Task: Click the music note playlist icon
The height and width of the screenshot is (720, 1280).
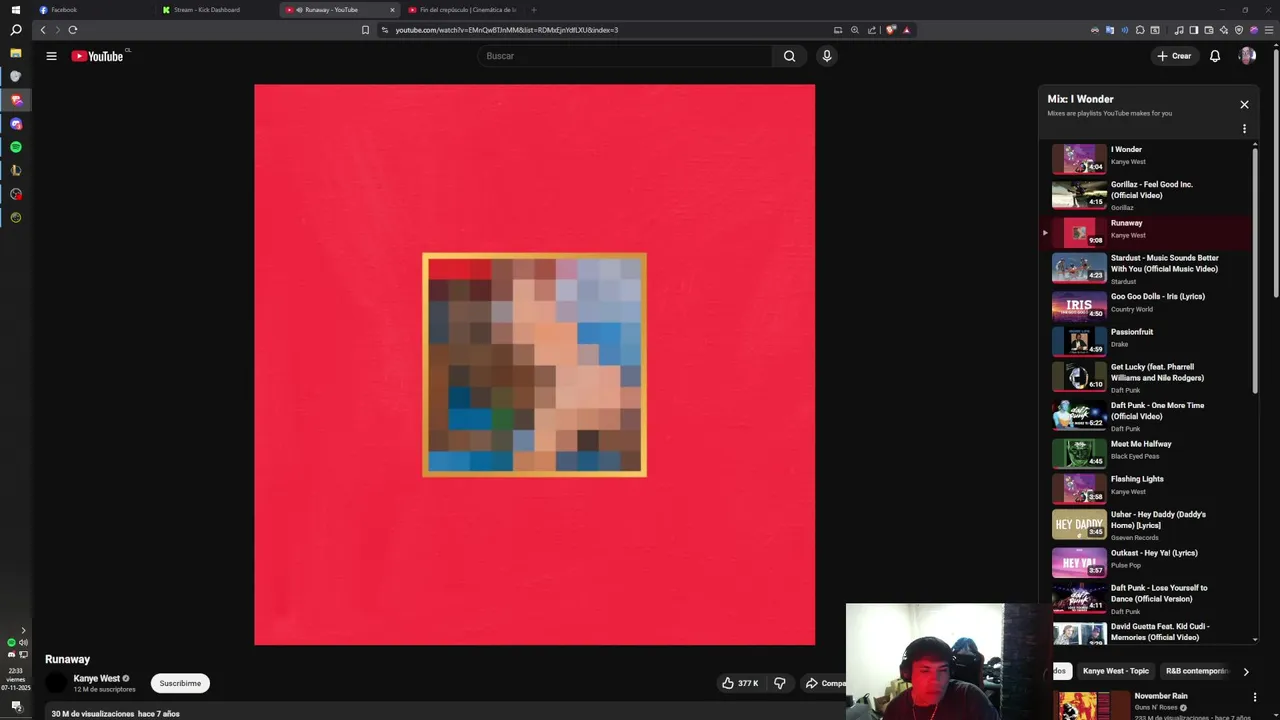Action: coord(1179,30)
